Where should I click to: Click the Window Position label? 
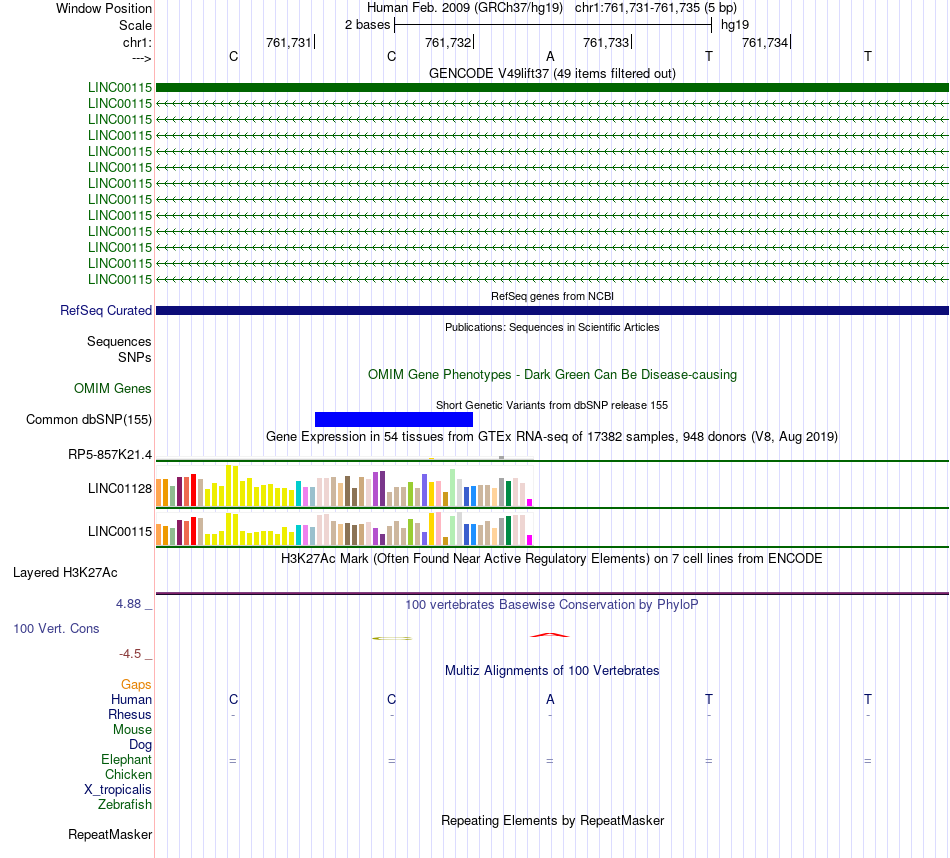[104, 8]
